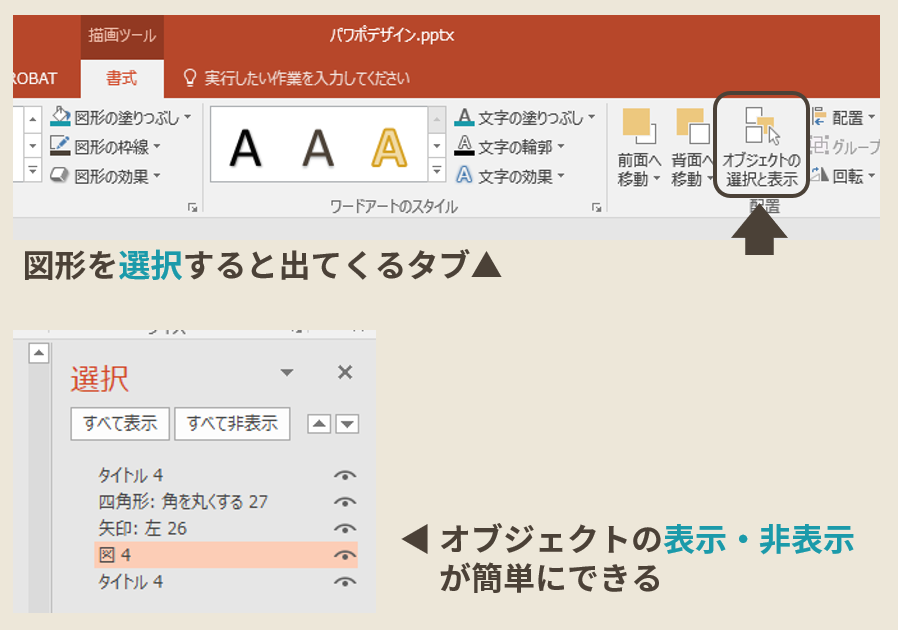The height and width of the screenshot is (630, 898).
Task: Toggle visibility of last タイトル 4
Action: pos(345,582)
